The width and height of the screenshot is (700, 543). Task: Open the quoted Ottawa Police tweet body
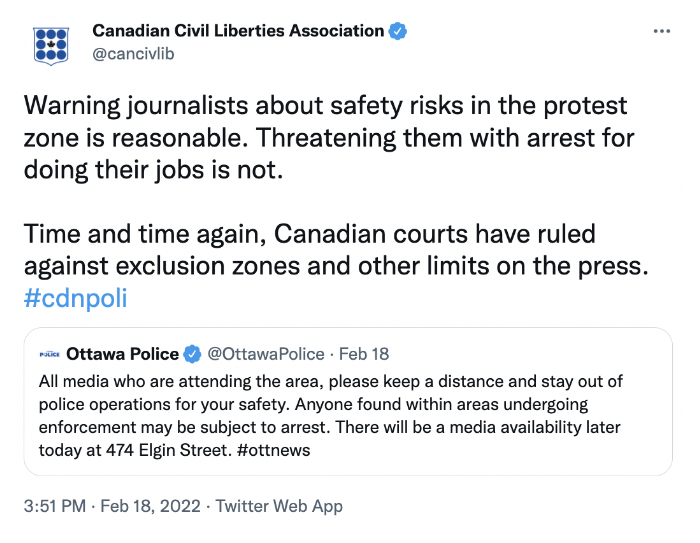(330, 416)
